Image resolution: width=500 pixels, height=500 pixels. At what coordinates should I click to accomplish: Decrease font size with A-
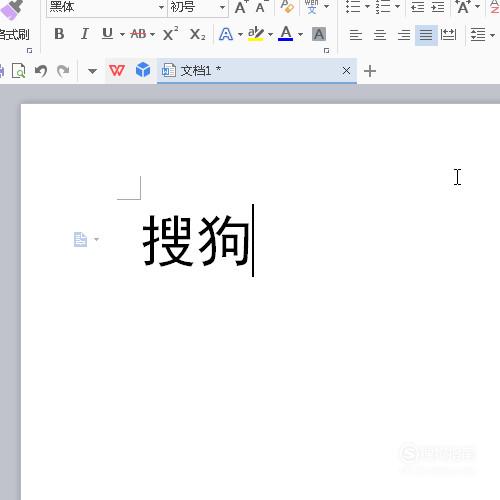(x=261, y=7)
